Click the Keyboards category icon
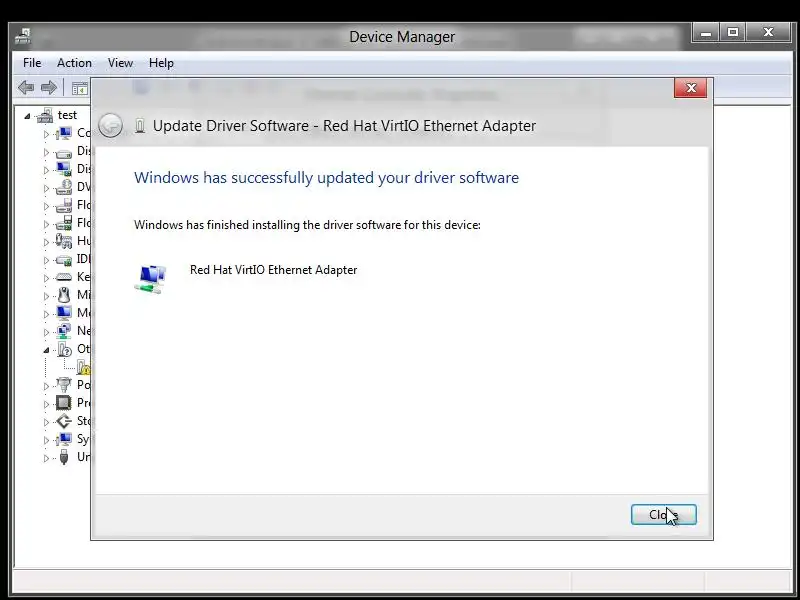The image size is (800, 600). point(64,277)
